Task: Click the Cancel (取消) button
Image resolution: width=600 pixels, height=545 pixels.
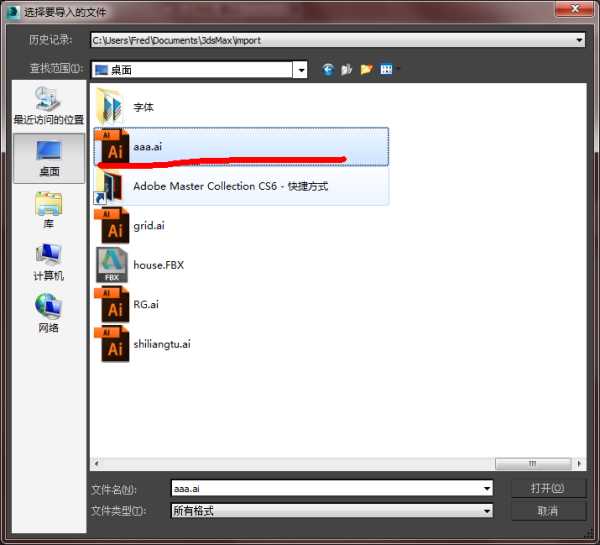Action: [x=548, y=511]
